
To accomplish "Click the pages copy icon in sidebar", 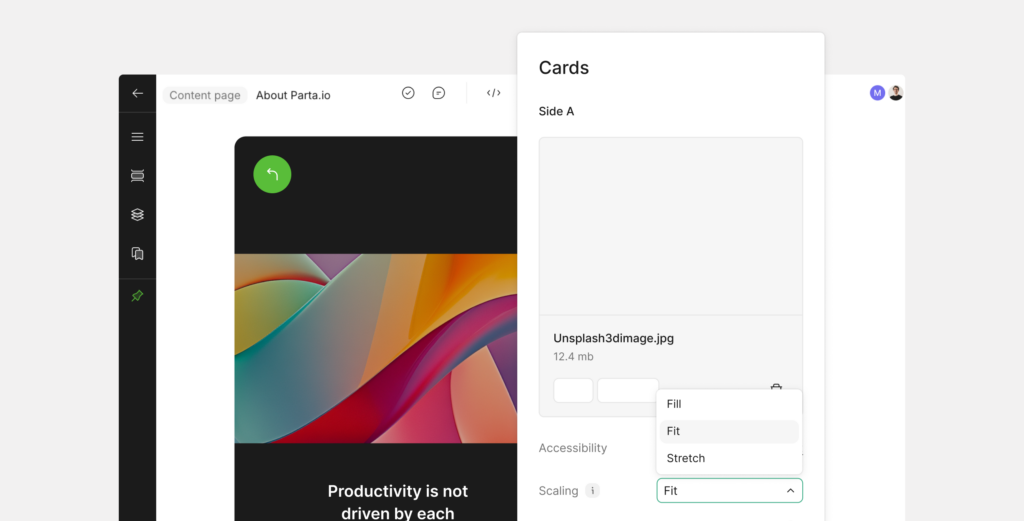I will [x=137, y=254].
